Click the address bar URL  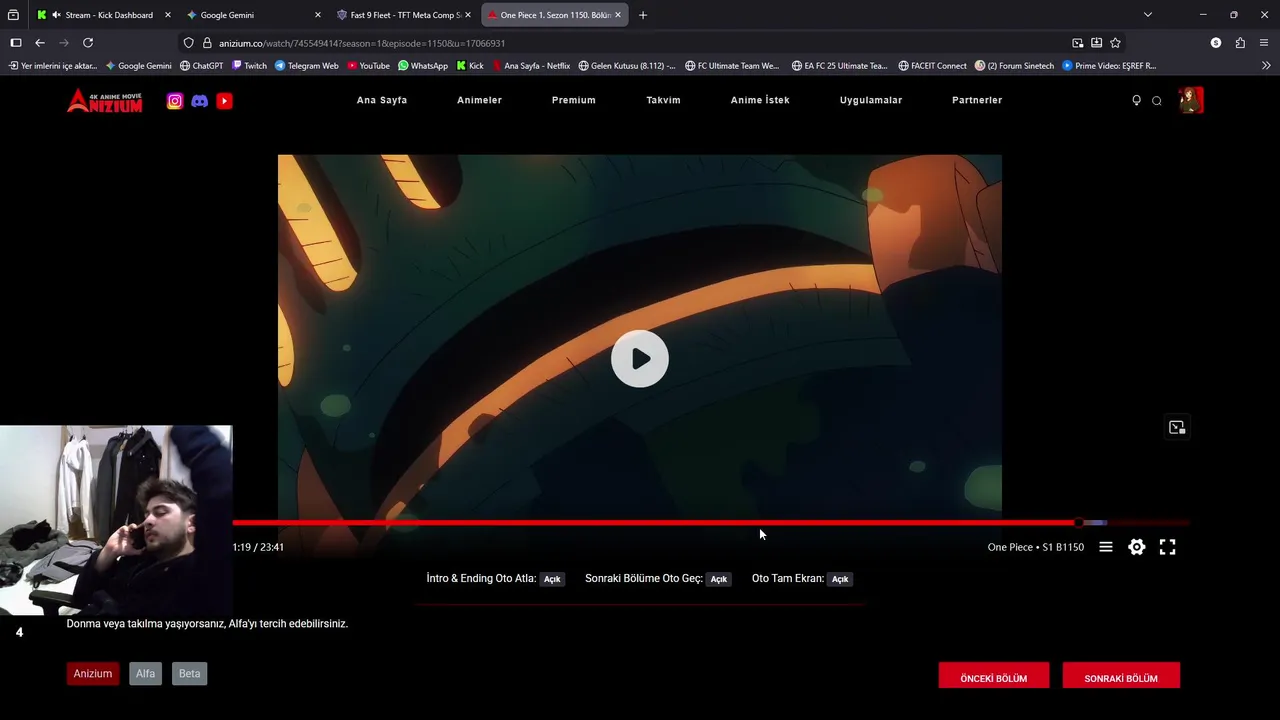coord(362,43)
